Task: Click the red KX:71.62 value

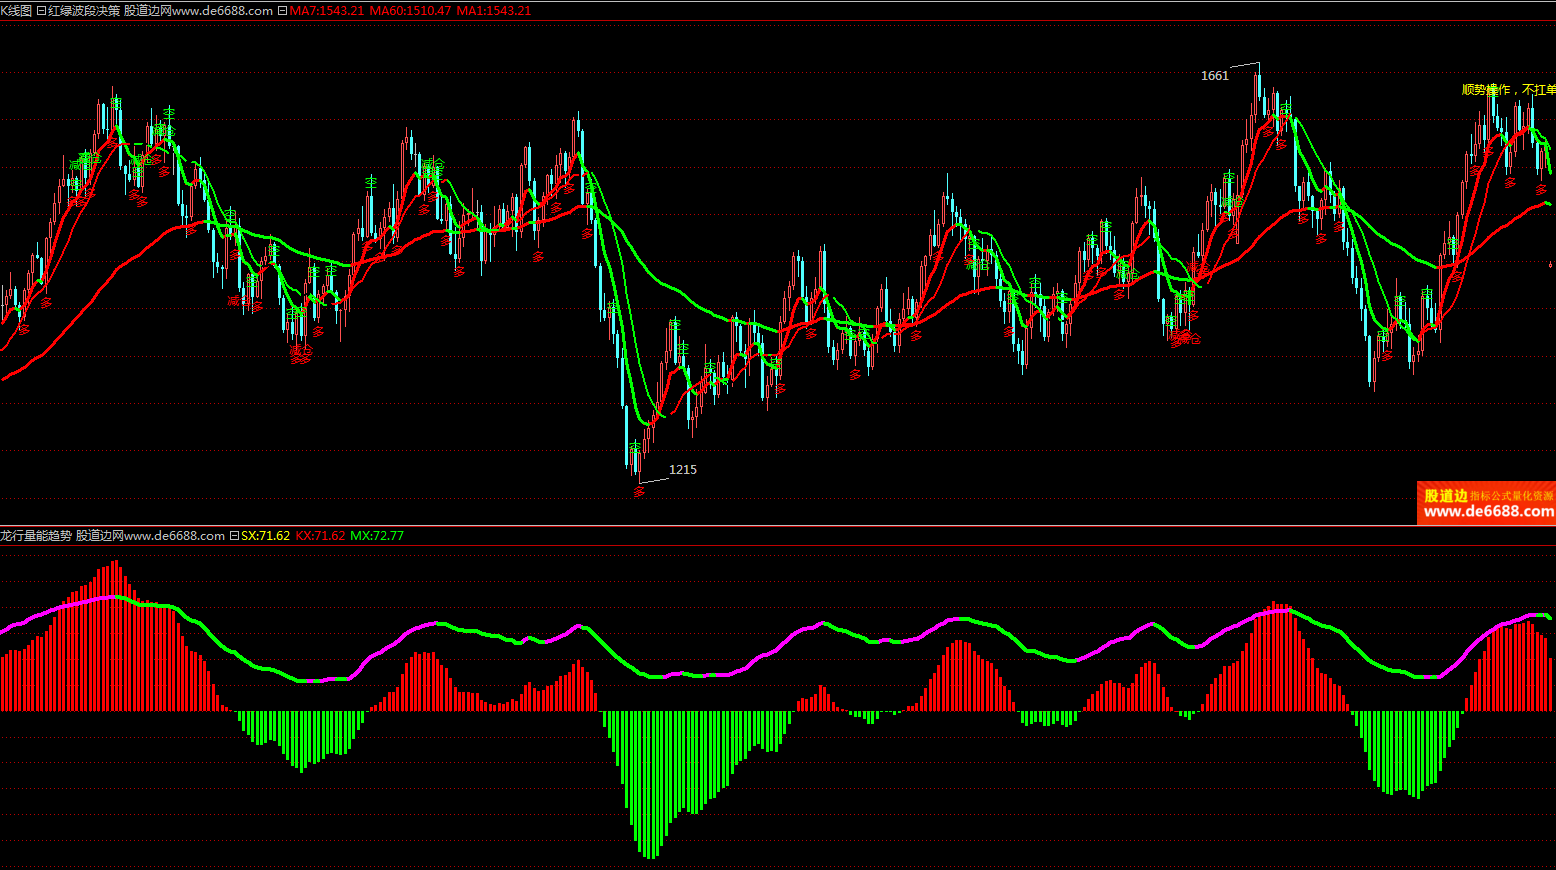Action: coord(320,536)
